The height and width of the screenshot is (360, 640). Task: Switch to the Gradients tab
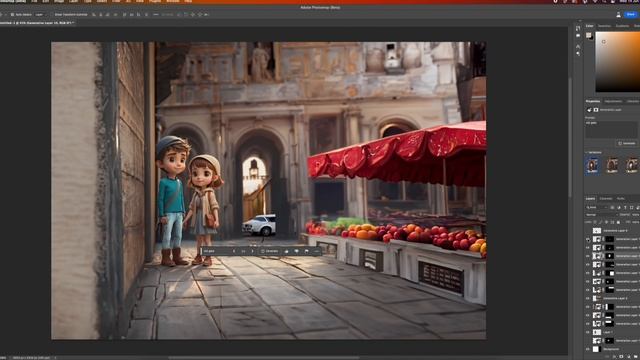click(622, 26)
